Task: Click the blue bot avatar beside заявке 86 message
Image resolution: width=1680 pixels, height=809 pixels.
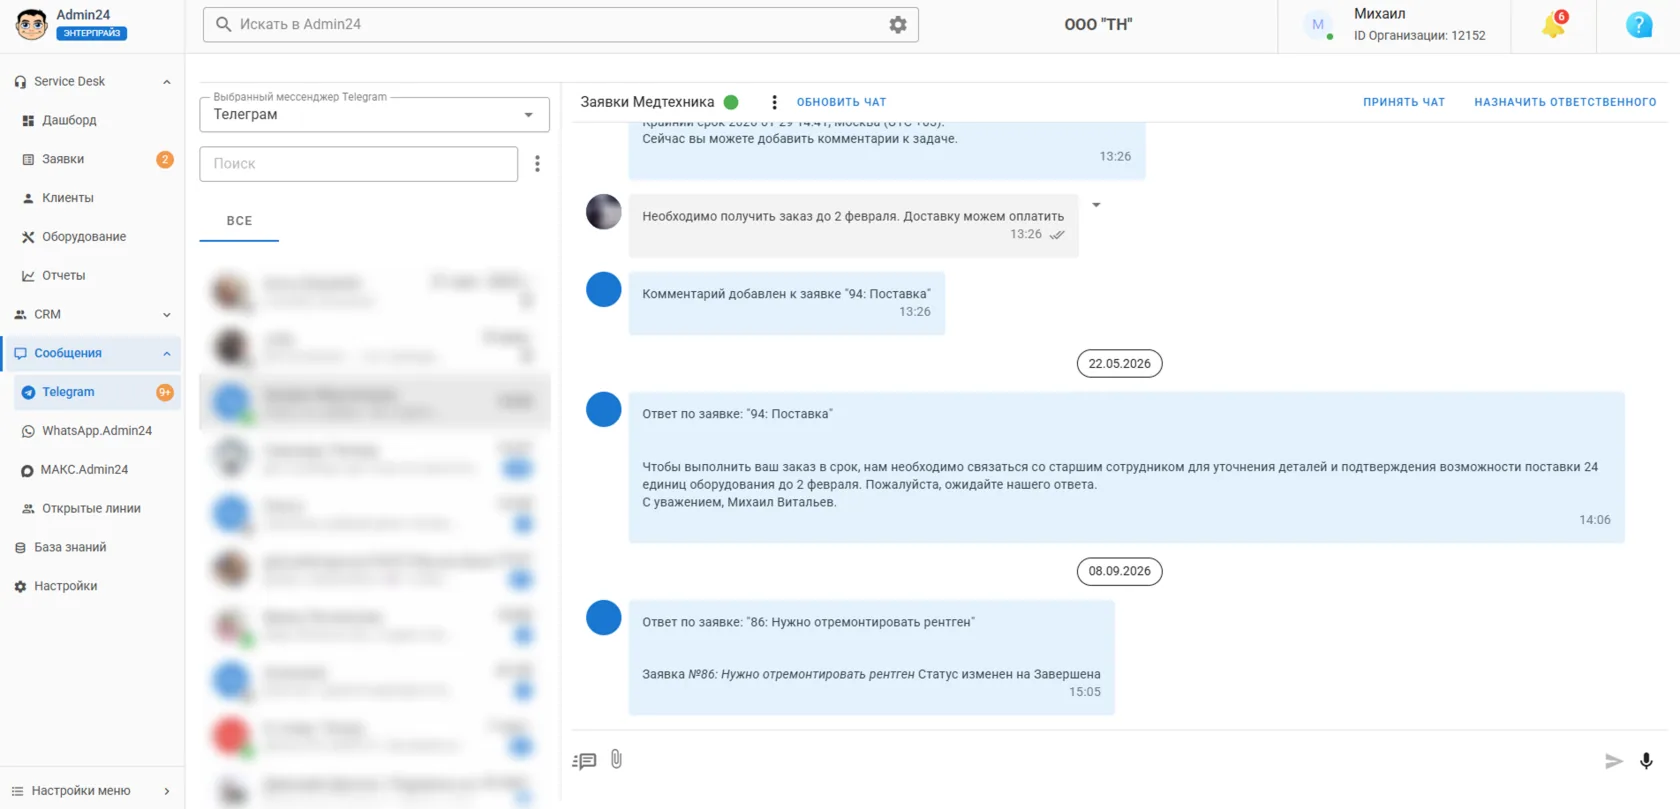Action: 603,618
